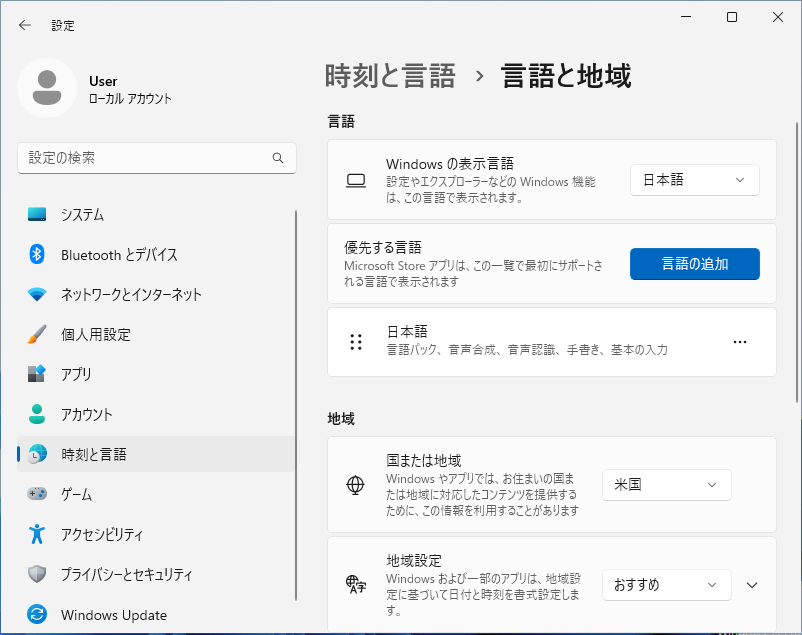Click the laptop icon beside Windows の表示言語

[356, 181]
